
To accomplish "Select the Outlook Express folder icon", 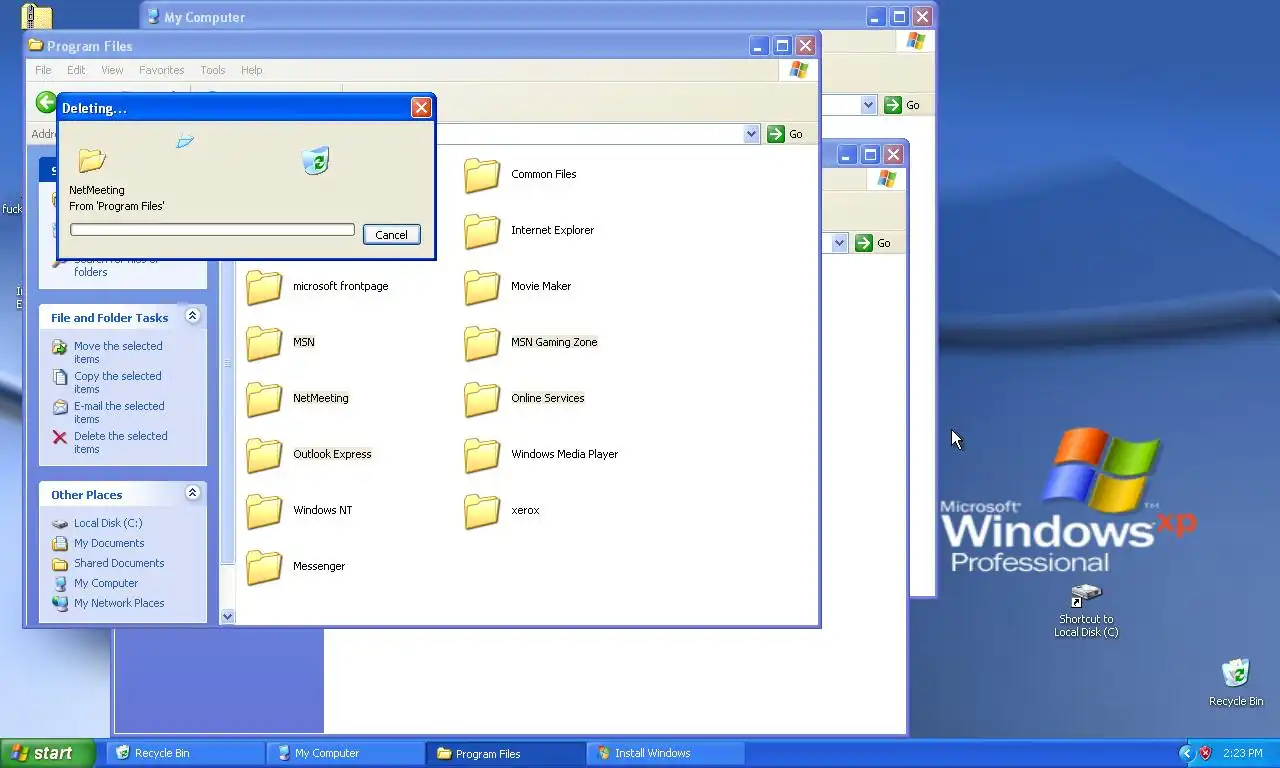I will point(264,455).
